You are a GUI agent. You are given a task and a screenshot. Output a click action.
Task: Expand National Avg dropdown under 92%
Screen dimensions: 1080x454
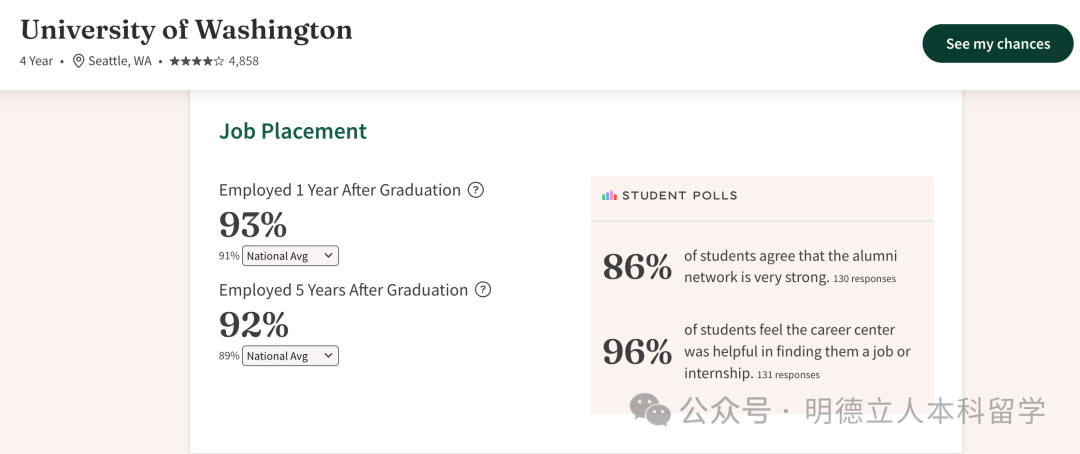click(290, 356)
